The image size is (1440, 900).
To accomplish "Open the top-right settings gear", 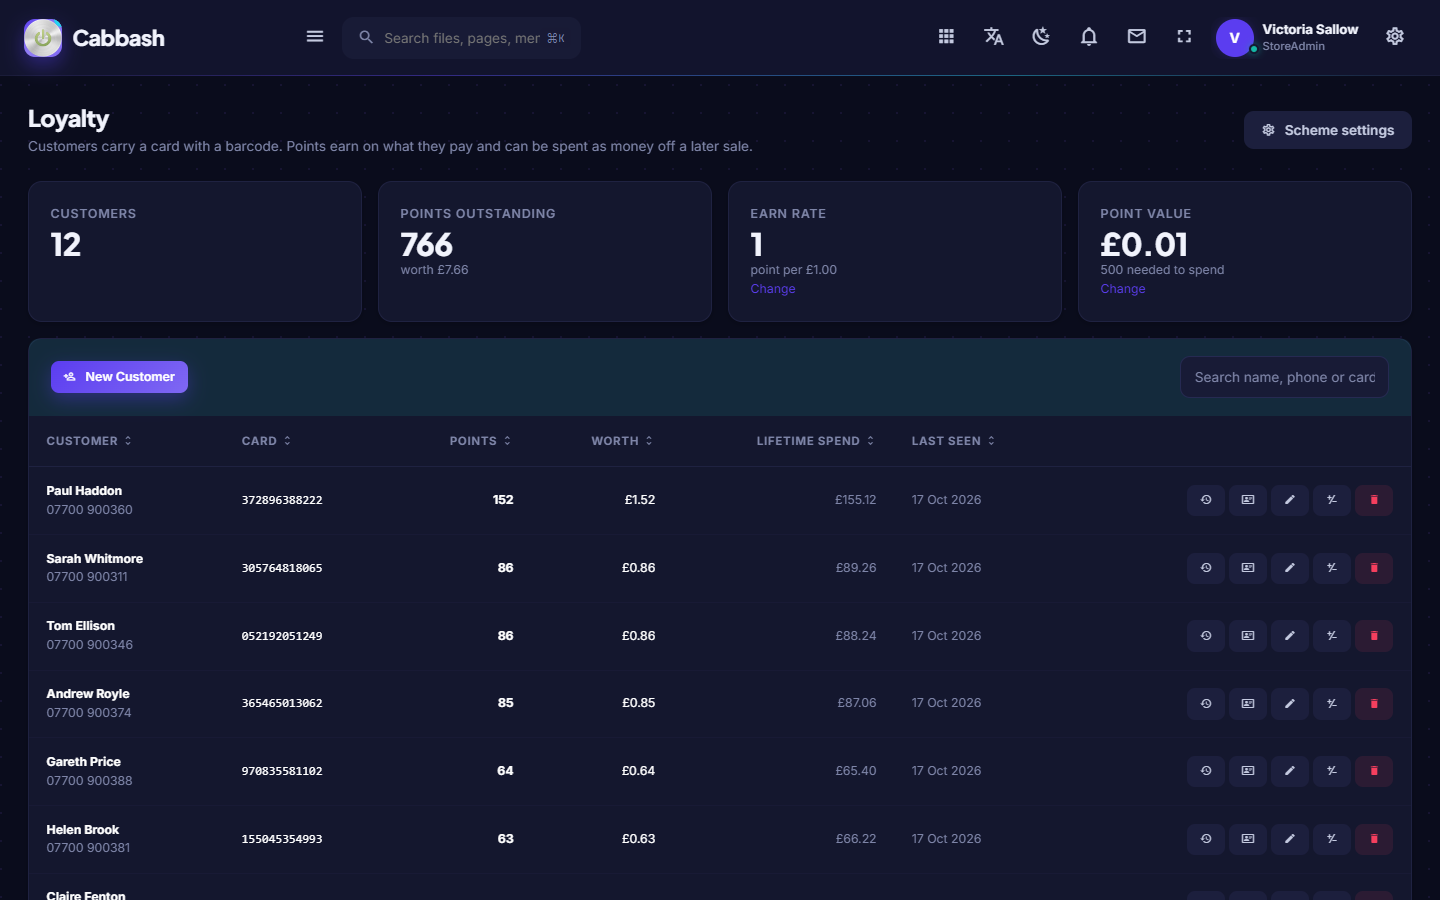I will 1395,37.
